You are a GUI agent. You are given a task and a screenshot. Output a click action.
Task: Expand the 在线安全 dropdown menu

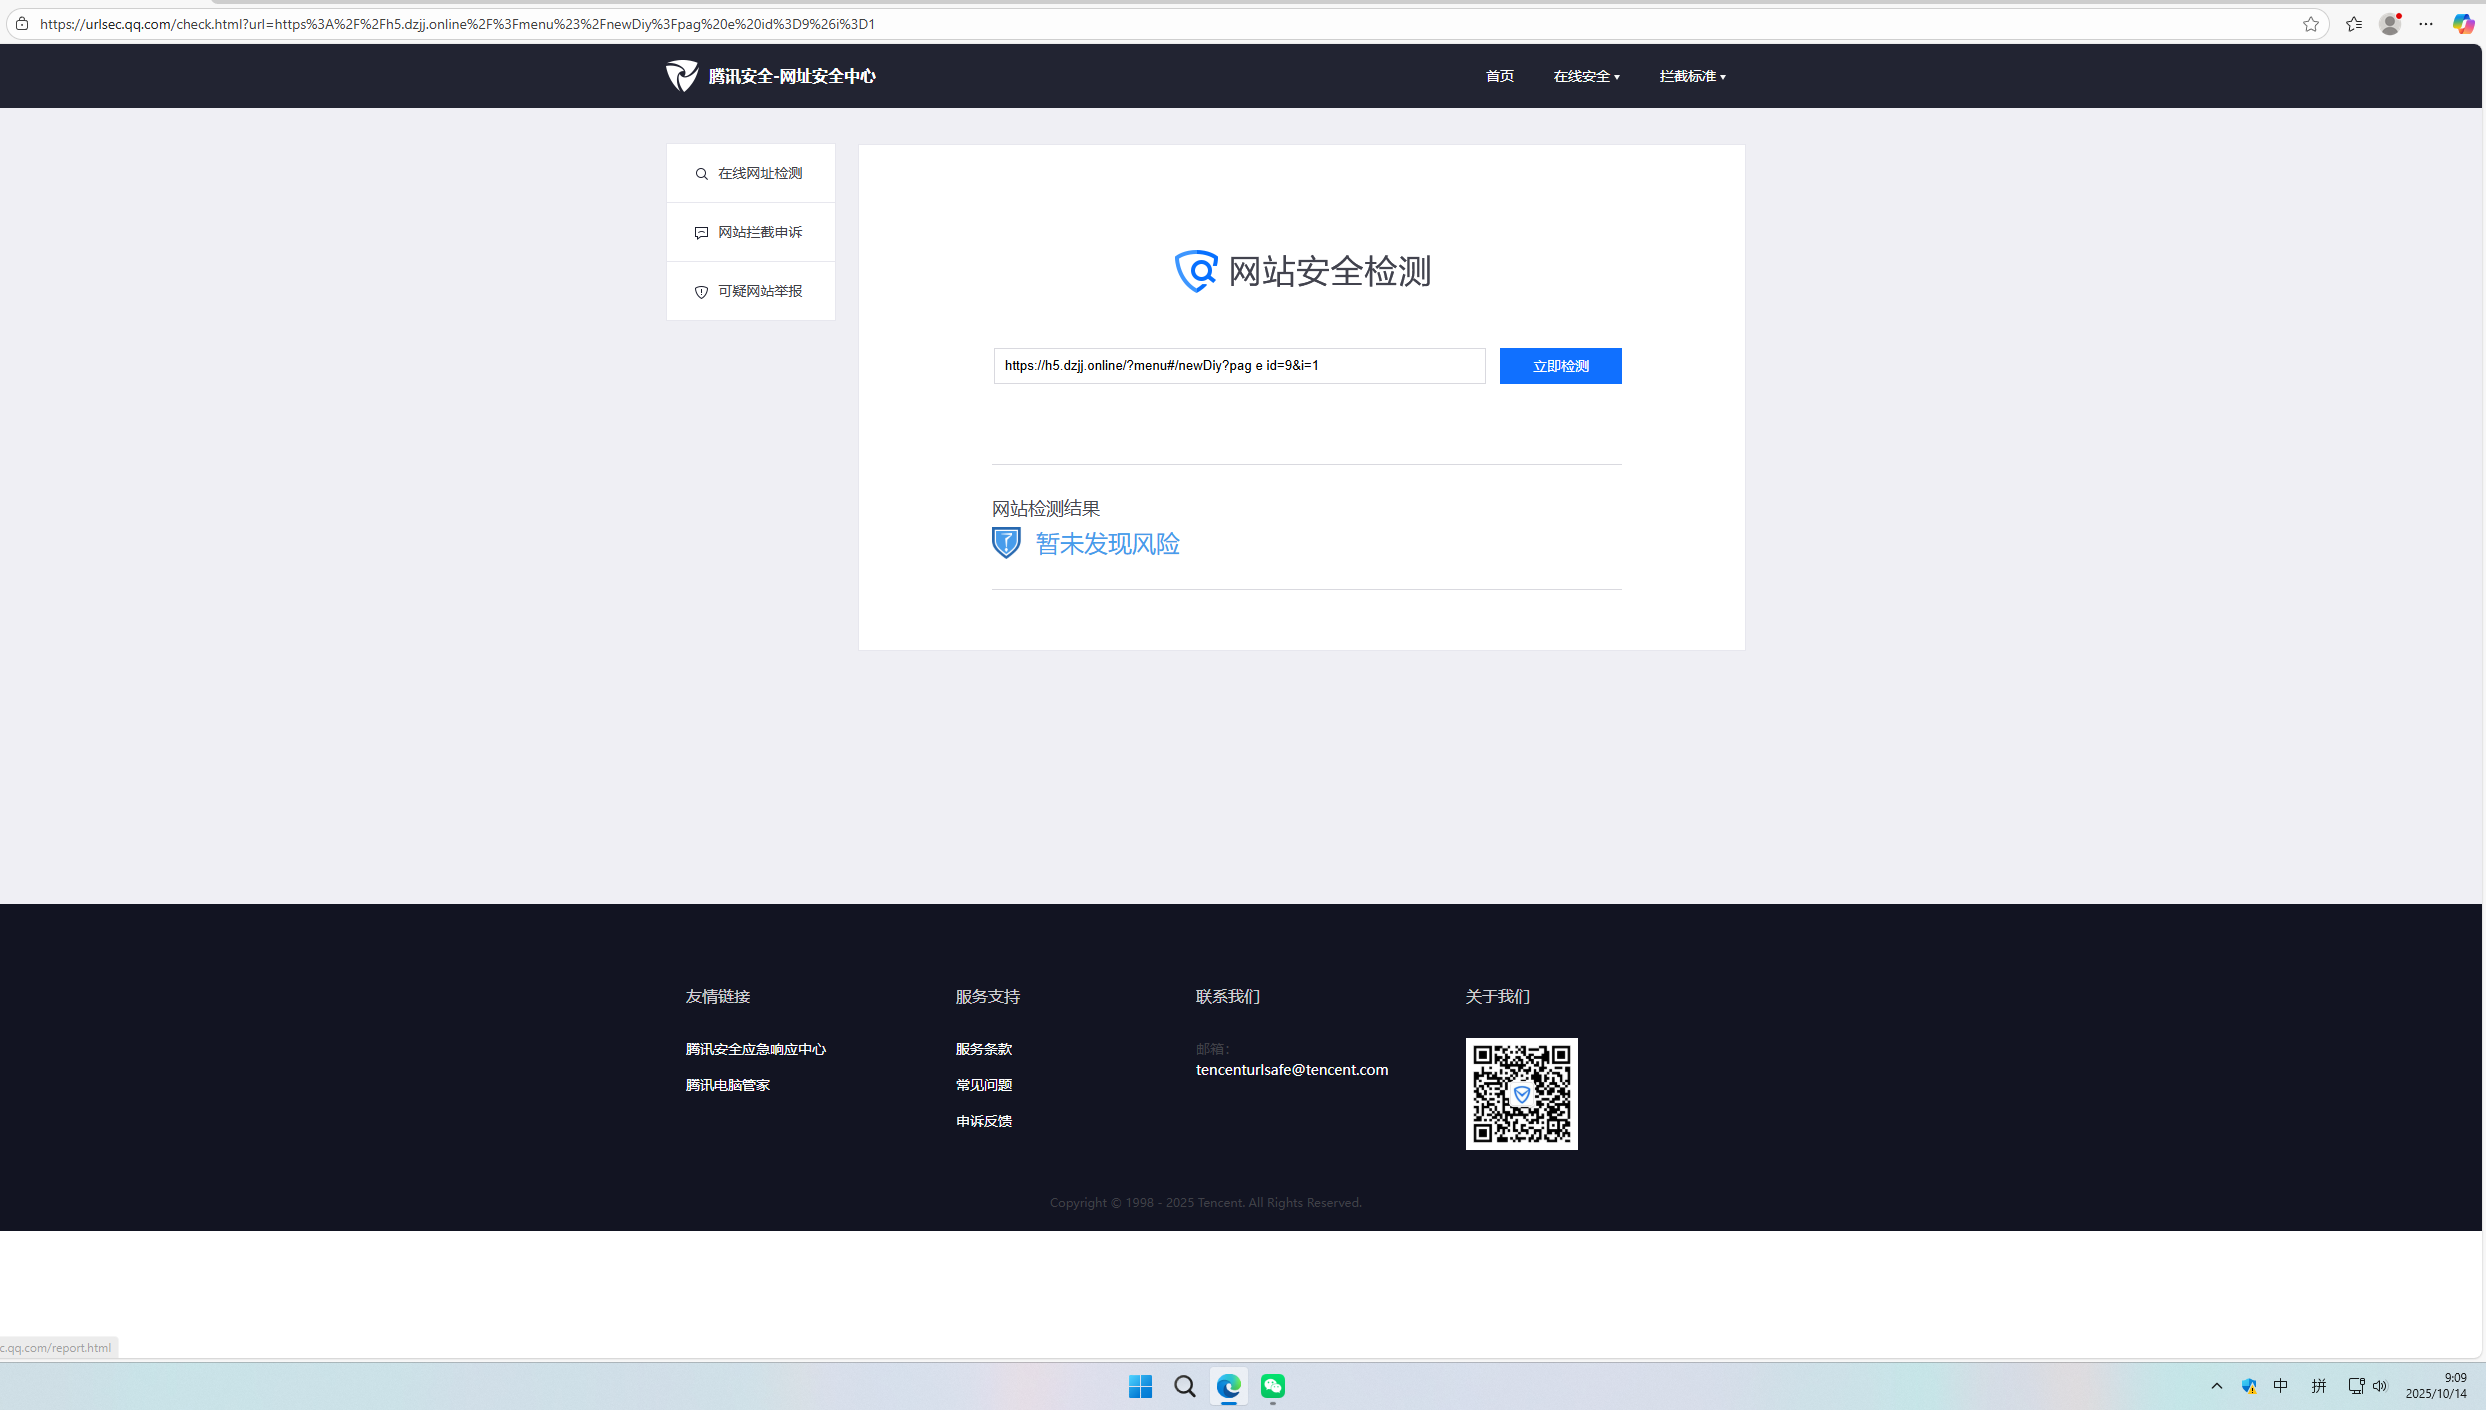pyautogui.click(x=1586, y=76)
